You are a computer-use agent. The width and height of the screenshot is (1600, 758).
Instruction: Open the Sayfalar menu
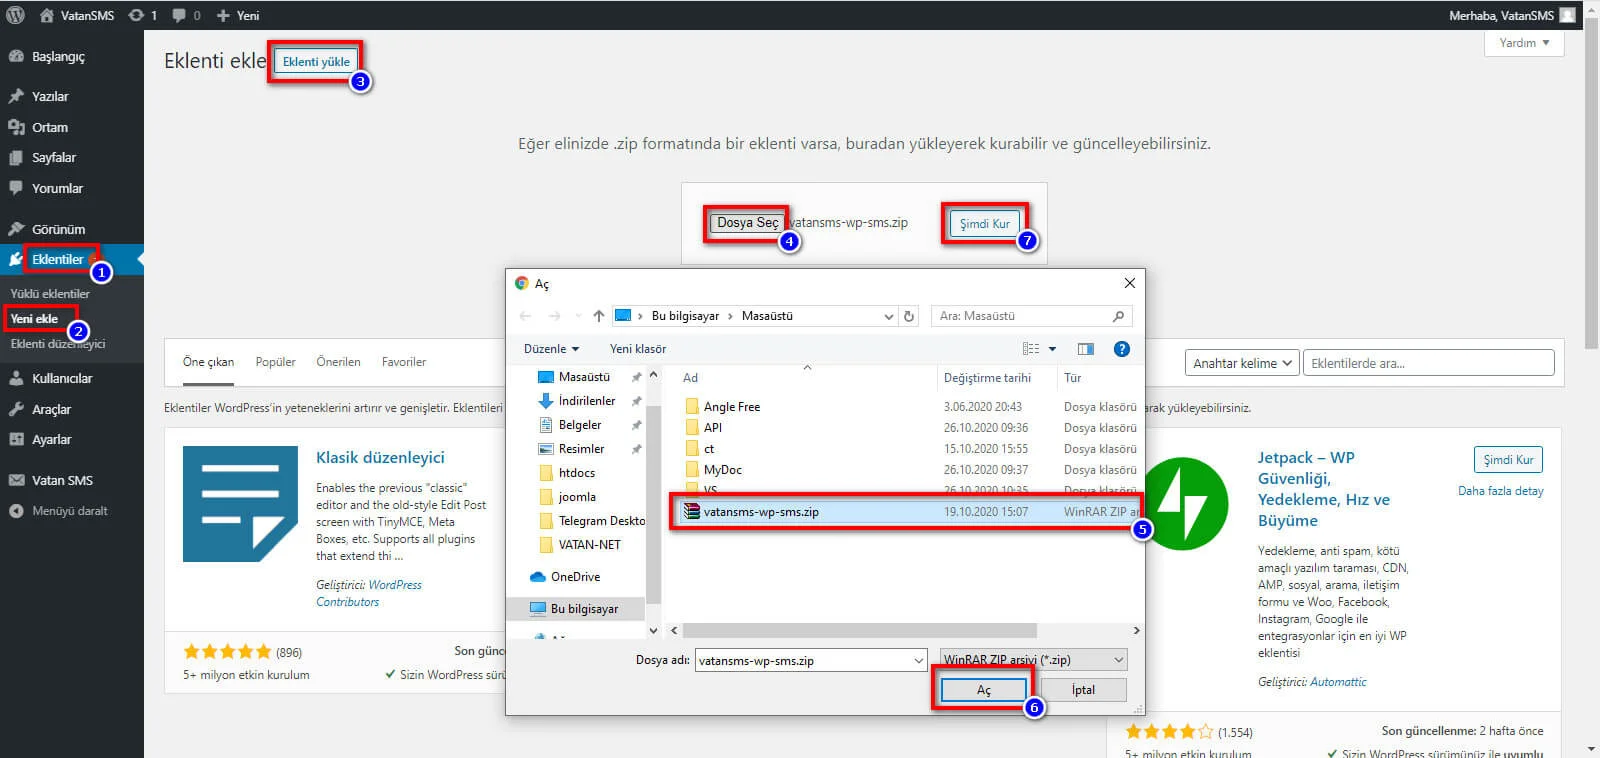(x=54, y=157)
